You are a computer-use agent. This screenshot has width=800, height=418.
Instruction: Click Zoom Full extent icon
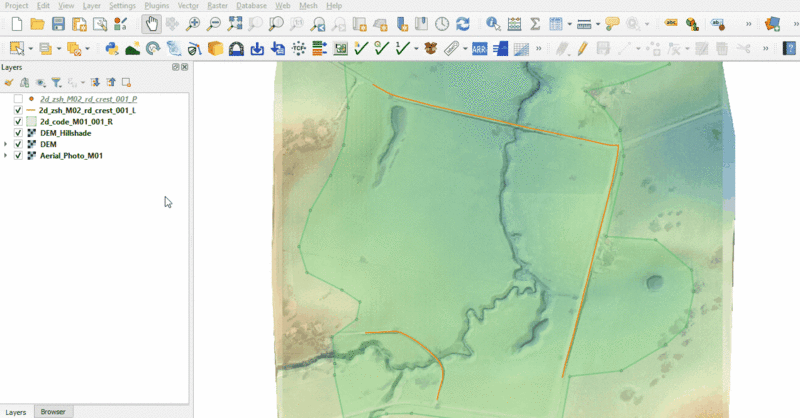pos(235,23)
